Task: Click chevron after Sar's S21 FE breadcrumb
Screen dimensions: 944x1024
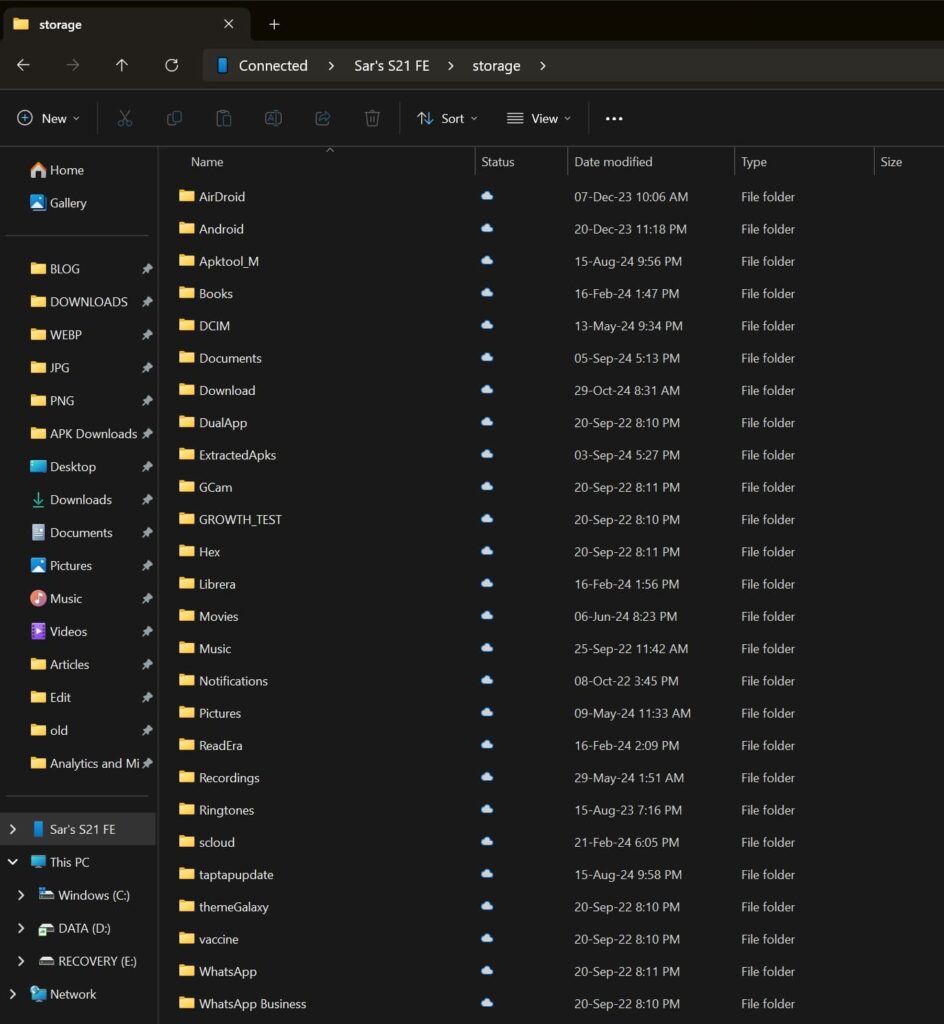Action: [x=450, y=66]
